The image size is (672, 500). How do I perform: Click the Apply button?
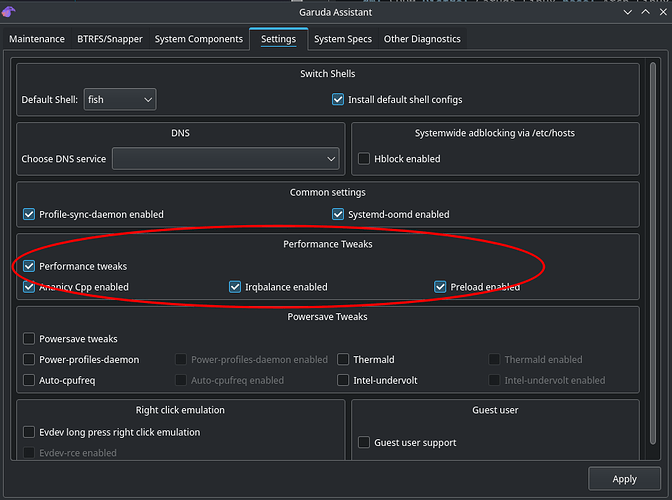(x=624, y=479)
